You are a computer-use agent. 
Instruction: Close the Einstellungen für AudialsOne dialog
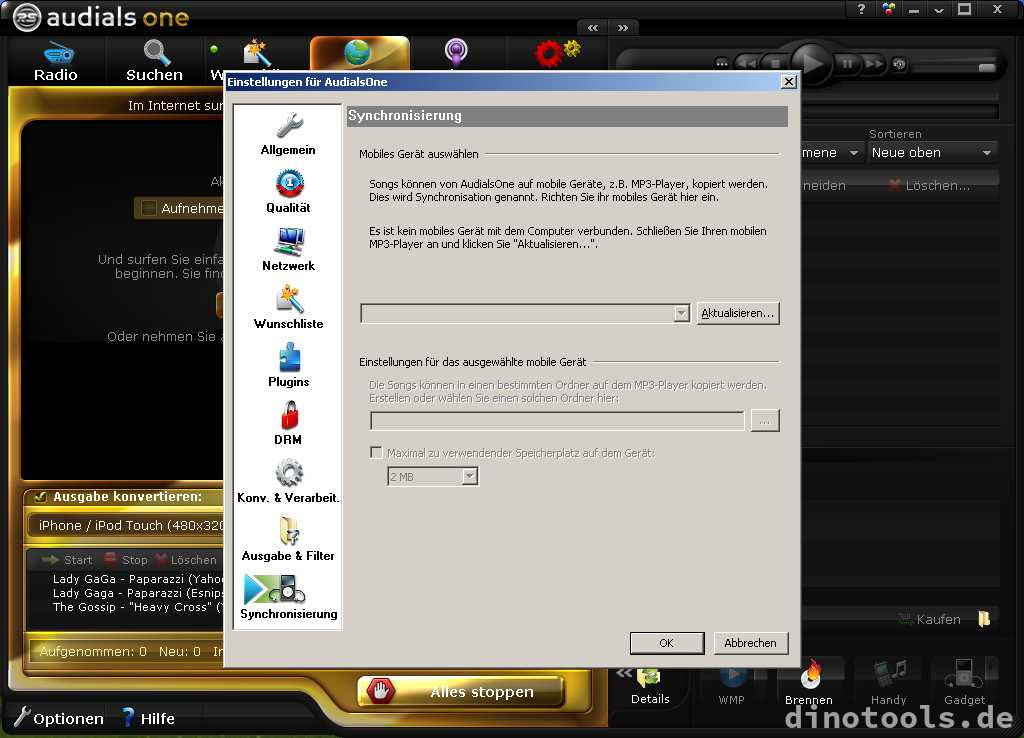pyautogui.click(x=789, y=82)
